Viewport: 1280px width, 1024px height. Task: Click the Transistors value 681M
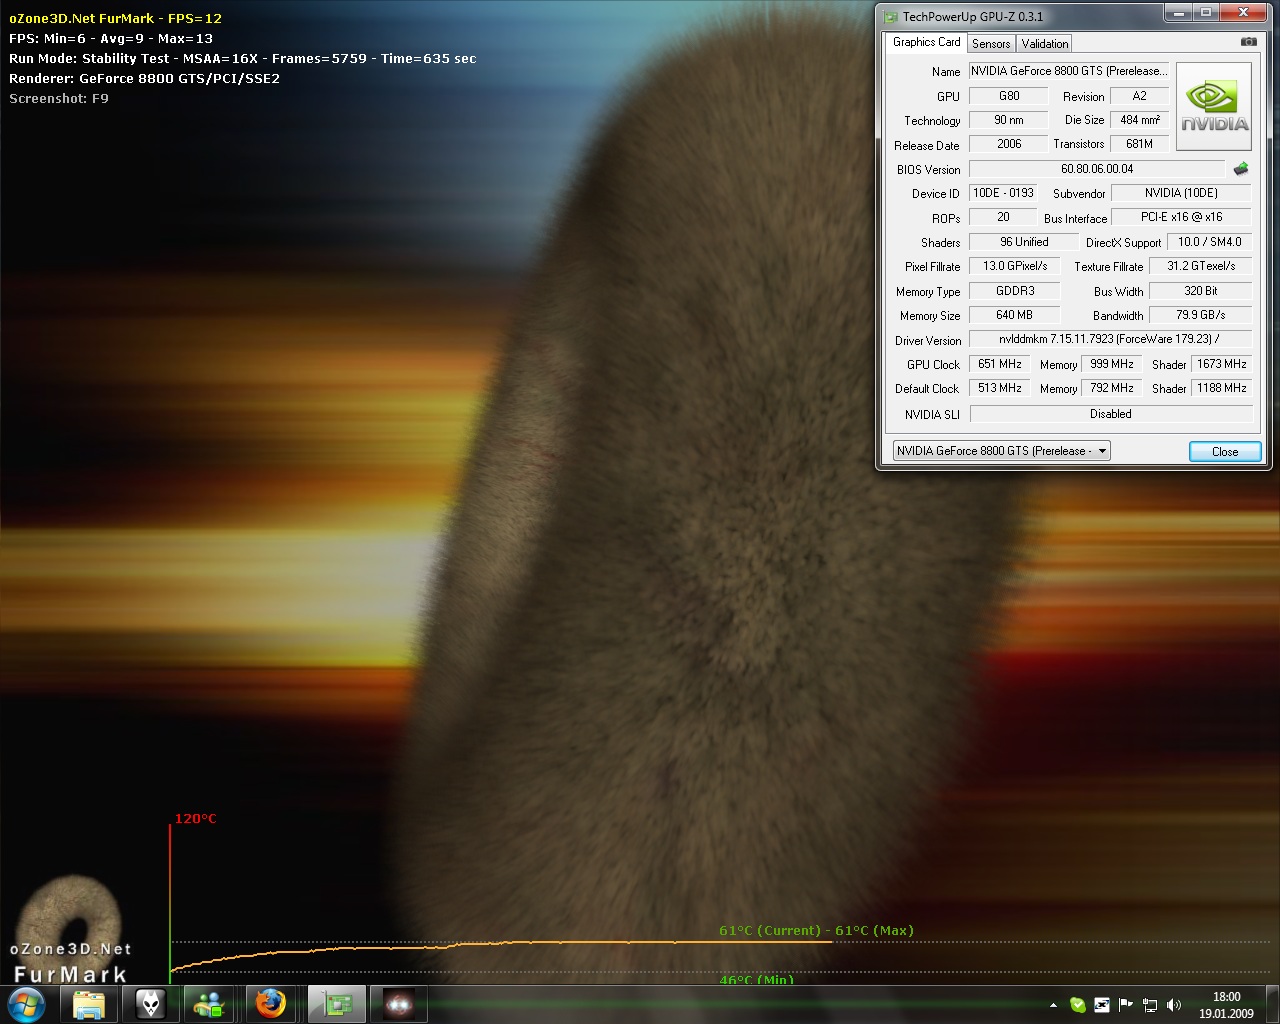pos(1139,144)
